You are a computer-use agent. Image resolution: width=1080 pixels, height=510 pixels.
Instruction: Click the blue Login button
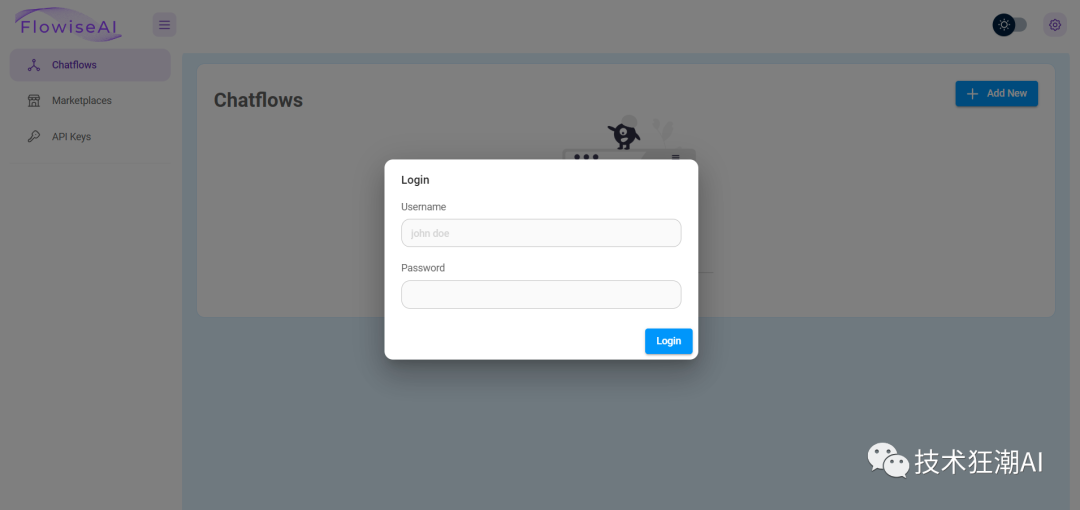[668, 341]
